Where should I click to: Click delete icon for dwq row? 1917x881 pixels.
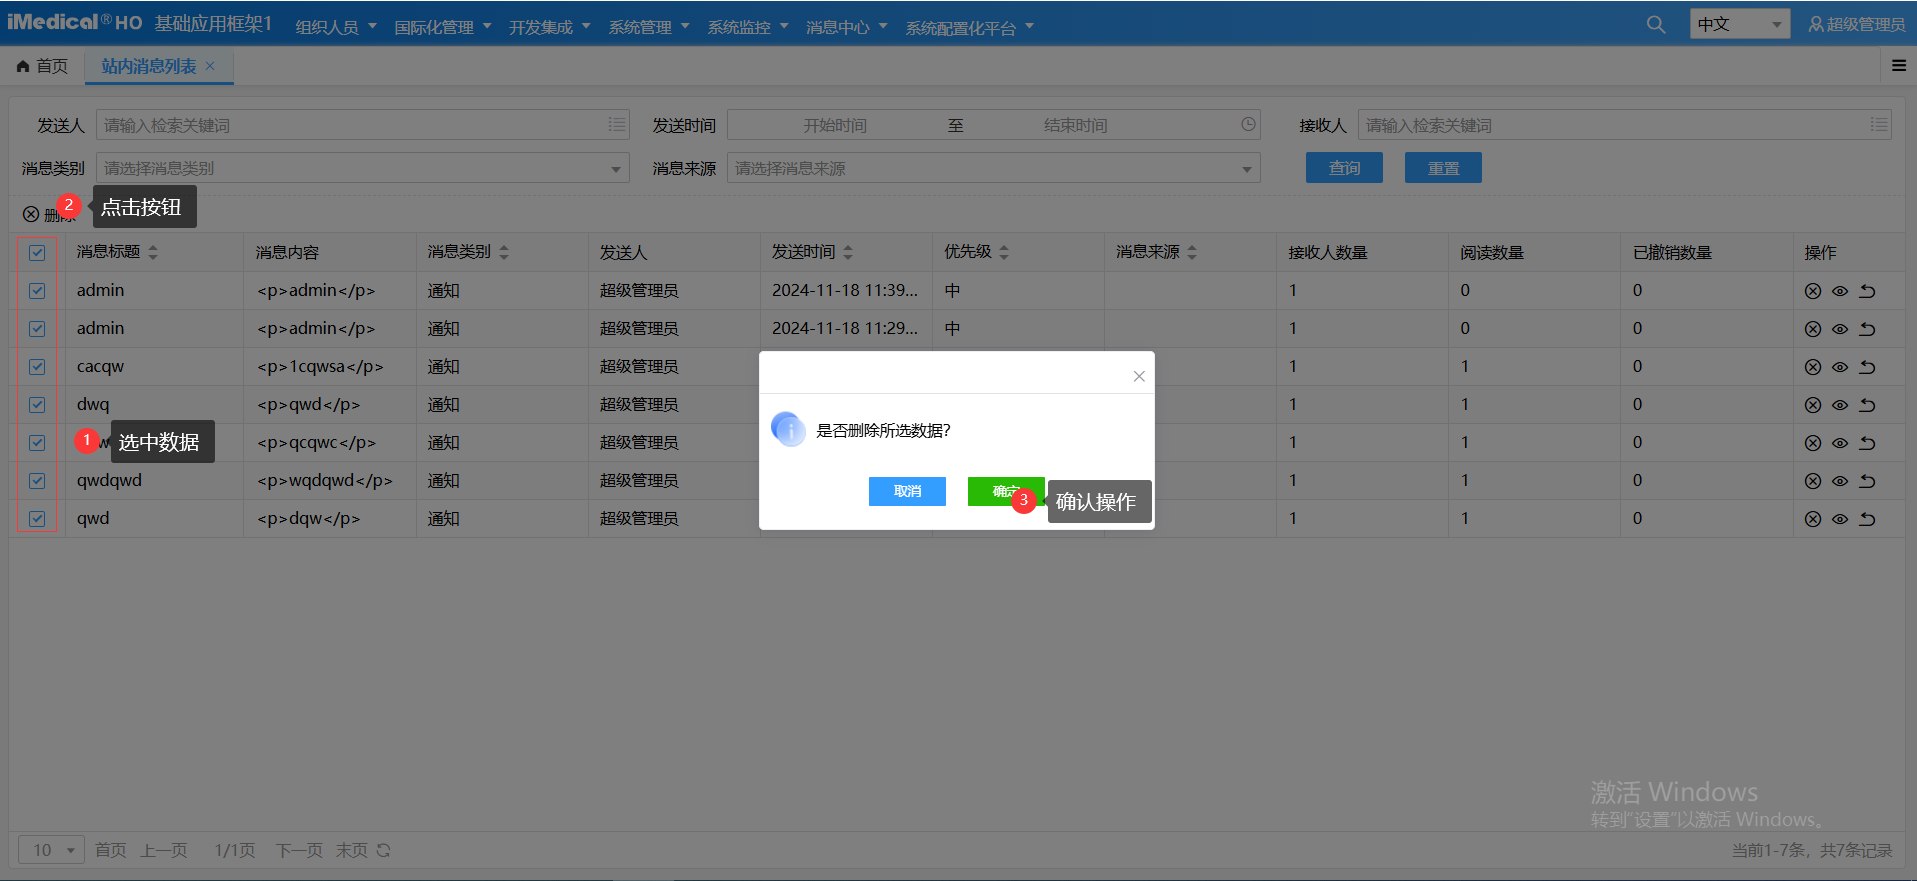(x=1813, y=405)
